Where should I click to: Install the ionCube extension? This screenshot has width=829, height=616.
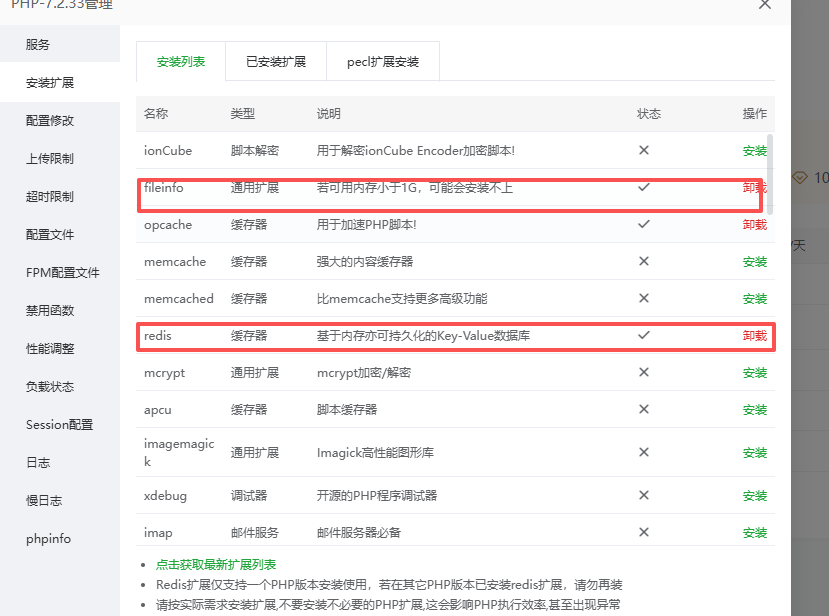coord(754,151)
